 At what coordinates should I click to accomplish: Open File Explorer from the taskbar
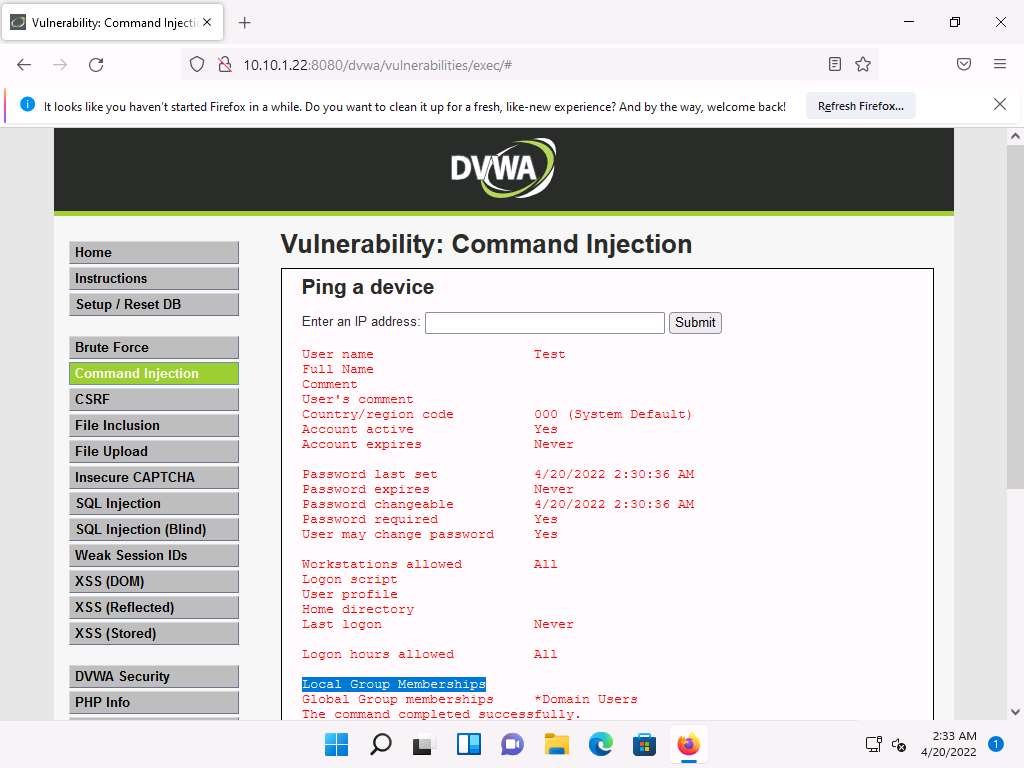[x=556, y=744]
